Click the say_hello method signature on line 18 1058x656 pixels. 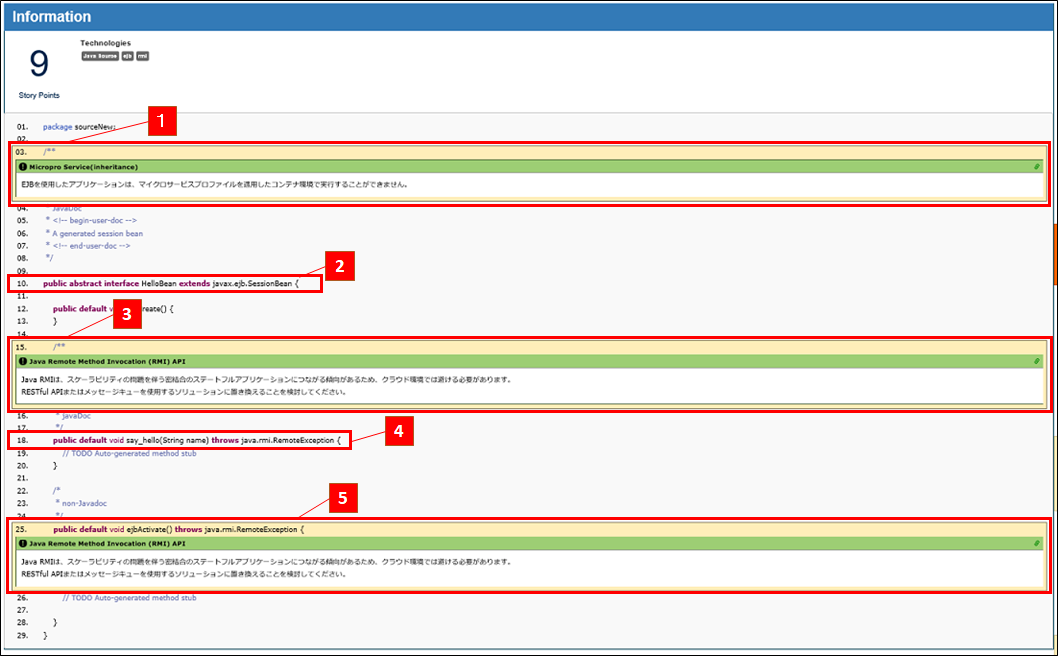[x=197, y=440]
